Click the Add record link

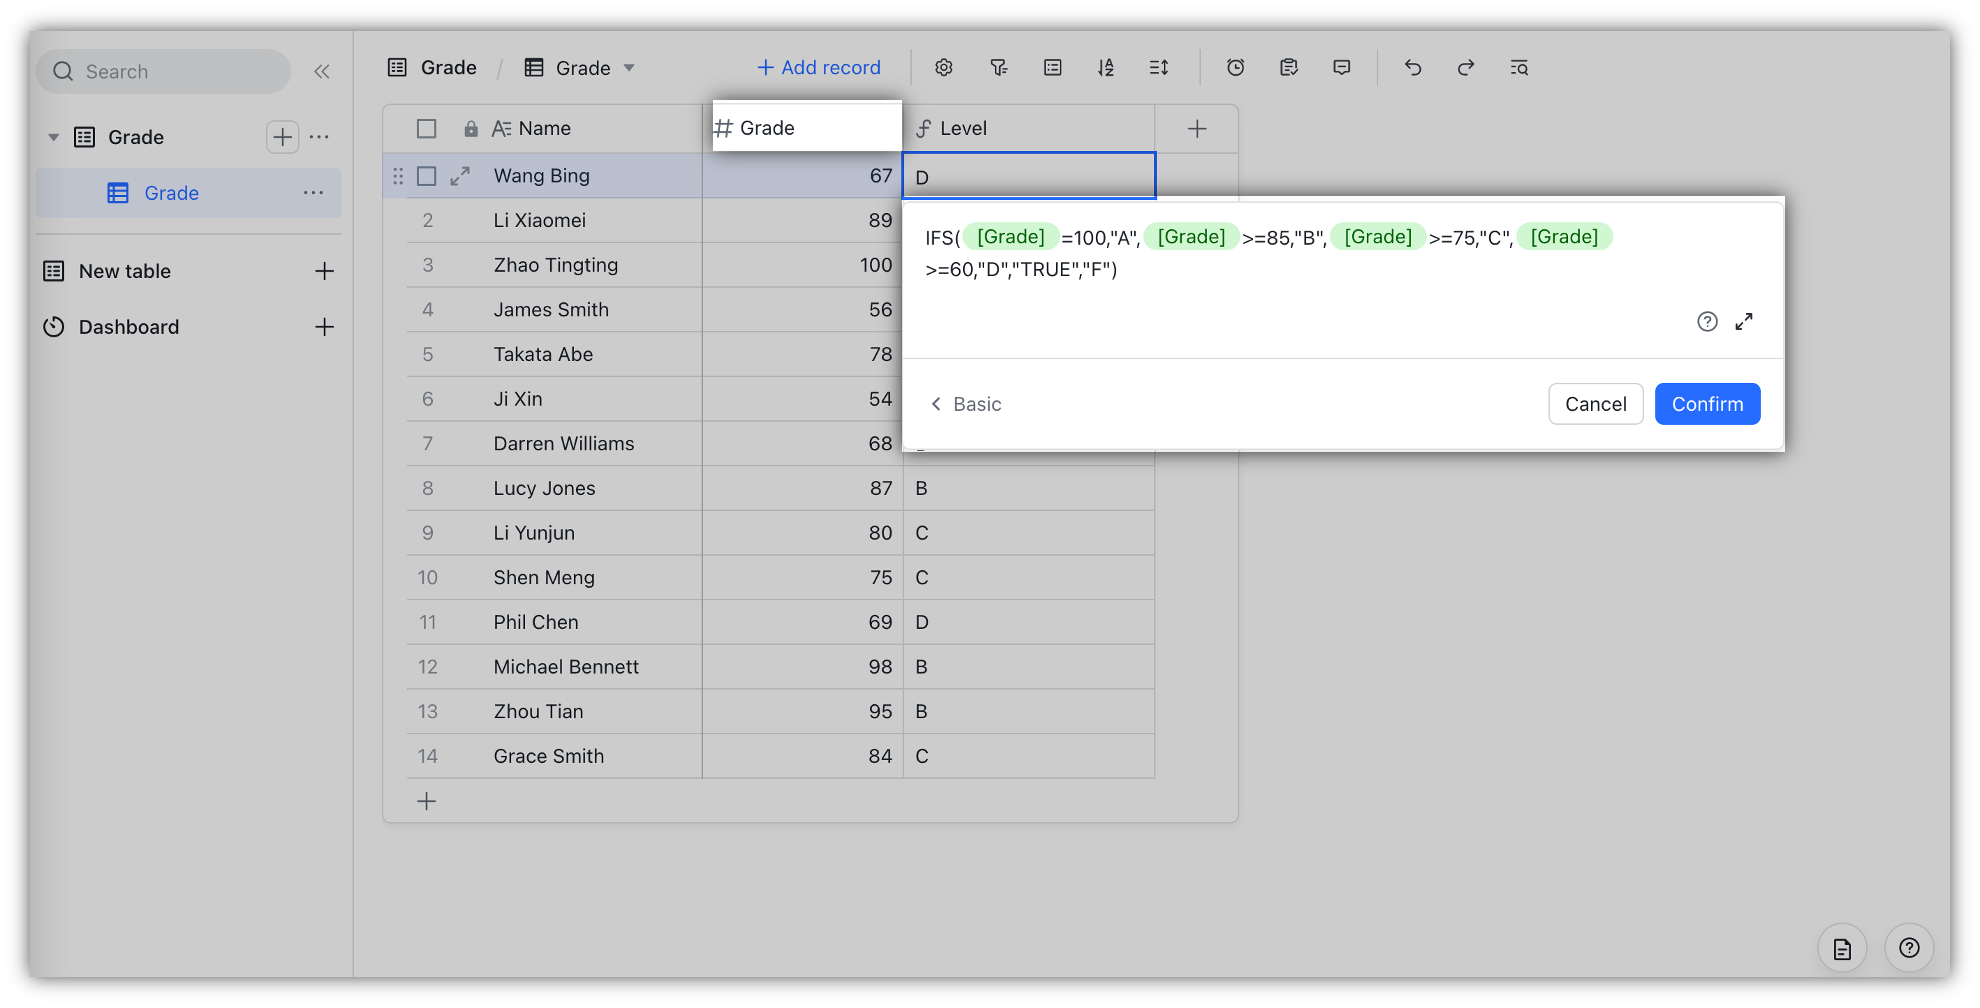pyautogui.click(x=819, y=68)
